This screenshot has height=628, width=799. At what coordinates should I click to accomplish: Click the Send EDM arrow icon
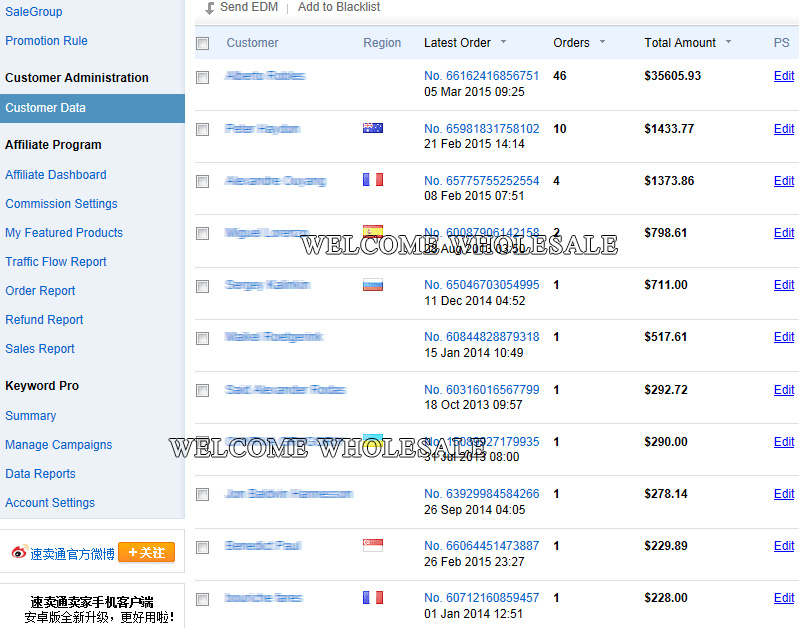click(x=209, y=8)
